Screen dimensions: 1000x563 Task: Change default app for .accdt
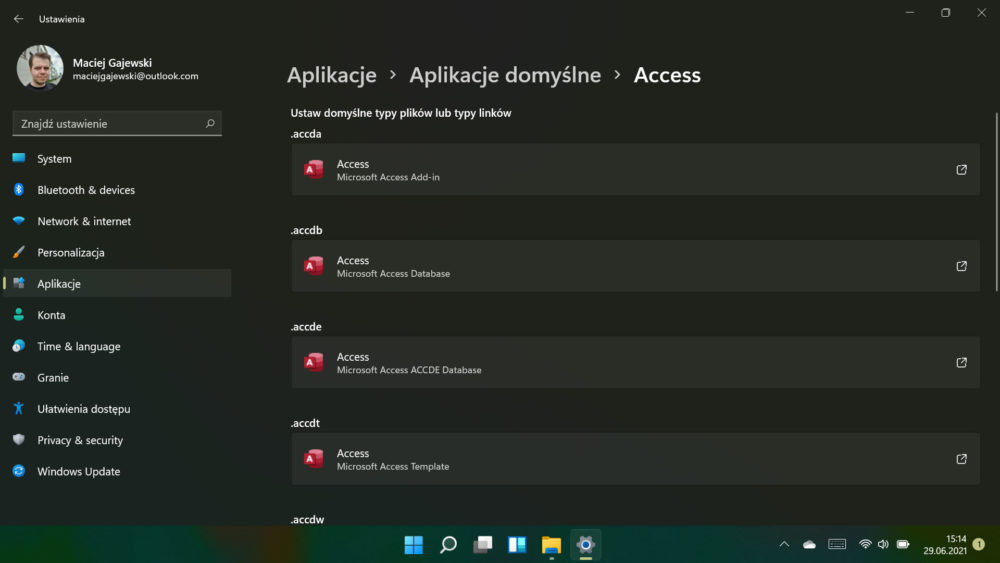(635, 458)
